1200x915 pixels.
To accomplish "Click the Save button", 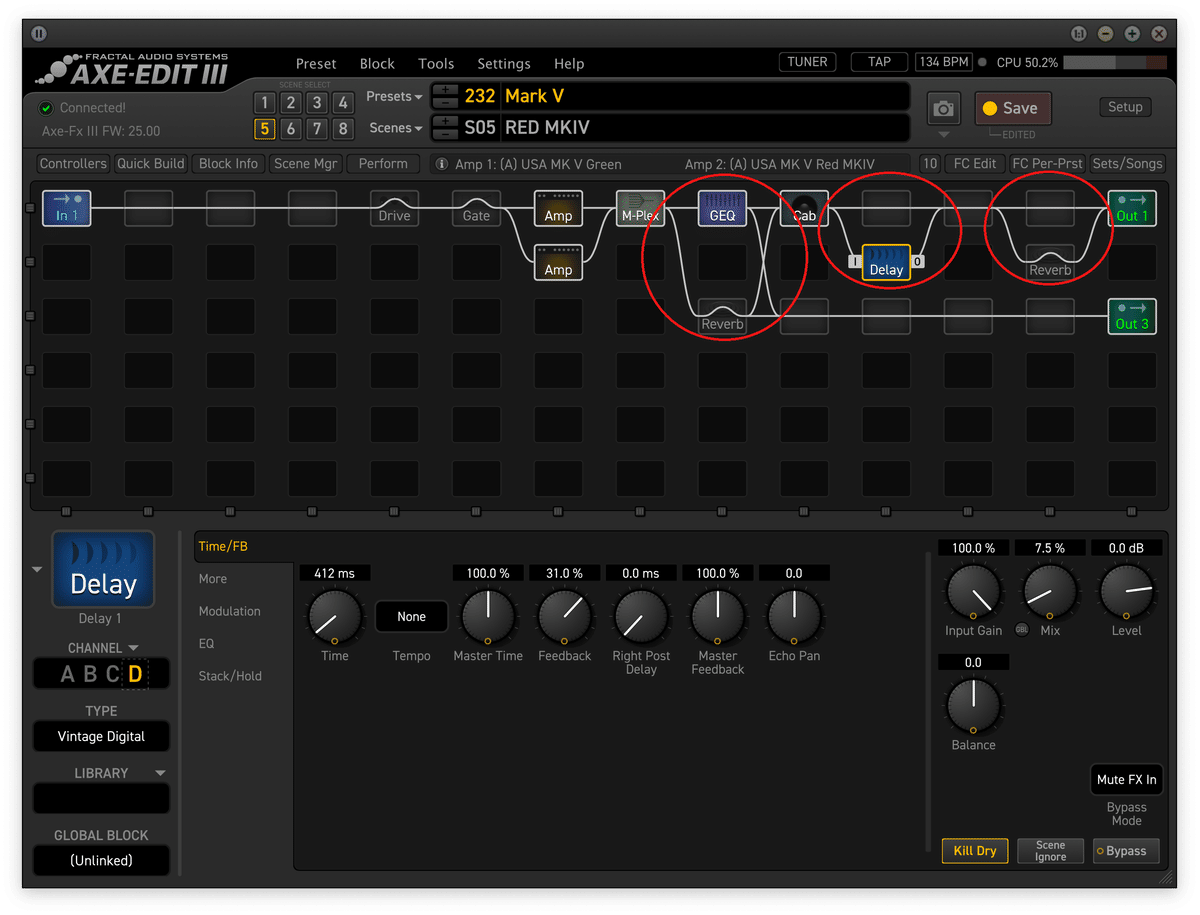I will (x=1013, y=108).
